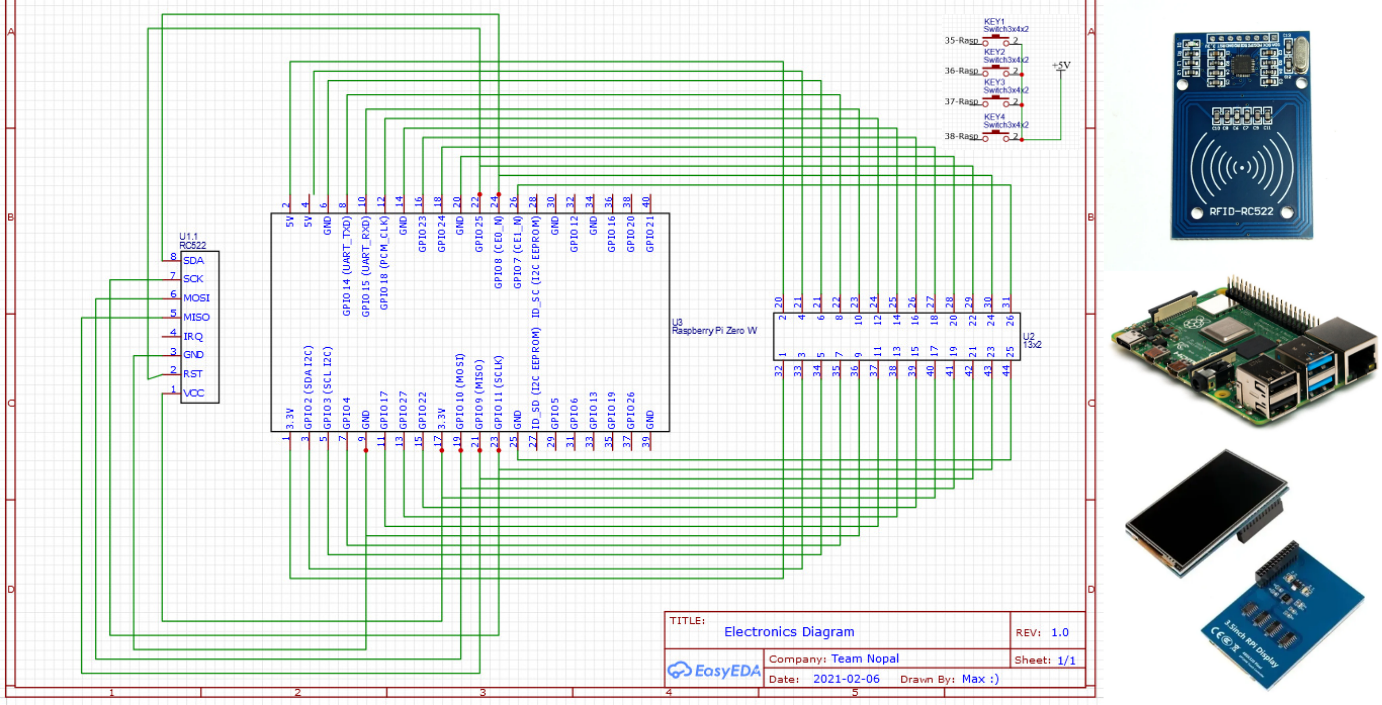Click the GPIO23 pin label
The width and height of the screenshot is (1382, 705).
tap(422, 233)
